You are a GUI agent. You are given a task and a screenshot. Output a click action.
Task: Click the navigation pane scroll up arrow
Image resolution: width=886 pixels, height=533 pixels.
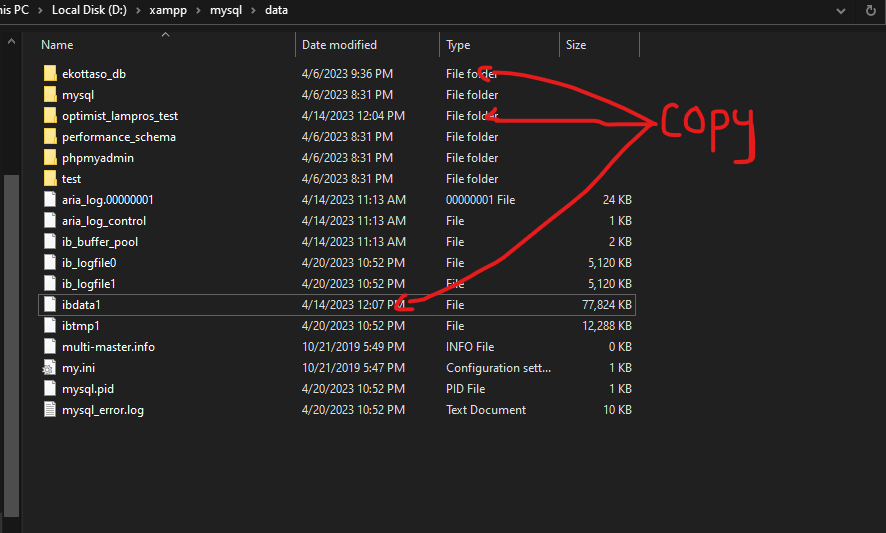(11, 41)
